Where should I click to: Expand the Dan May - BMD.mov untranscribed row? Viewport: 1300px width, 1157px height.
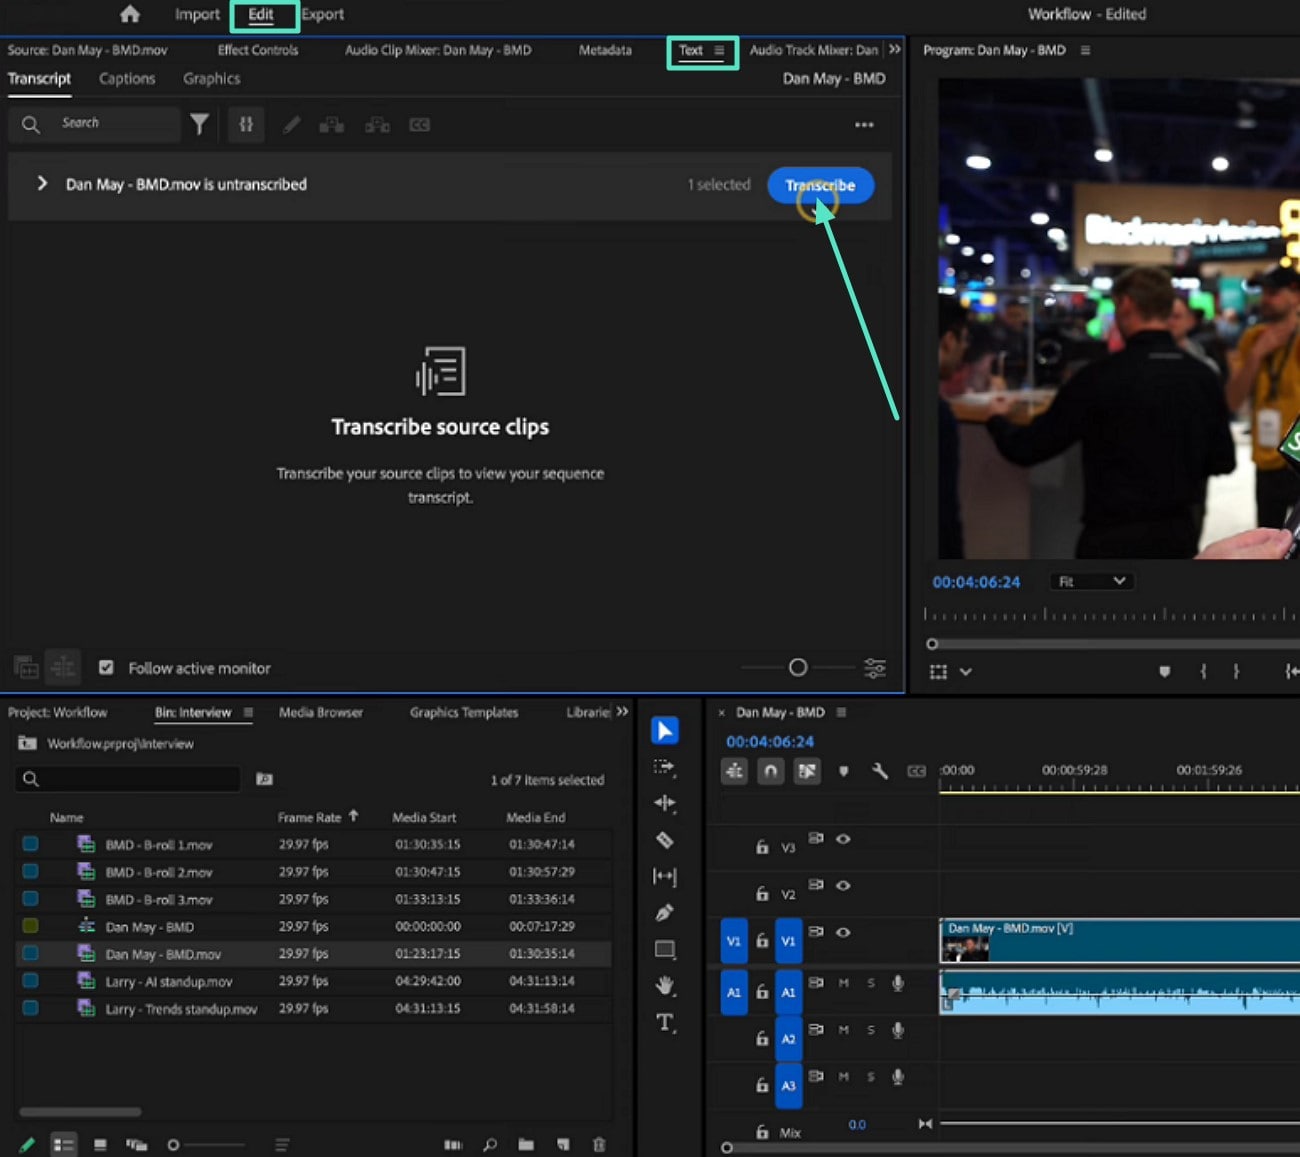tap(42, 184)
